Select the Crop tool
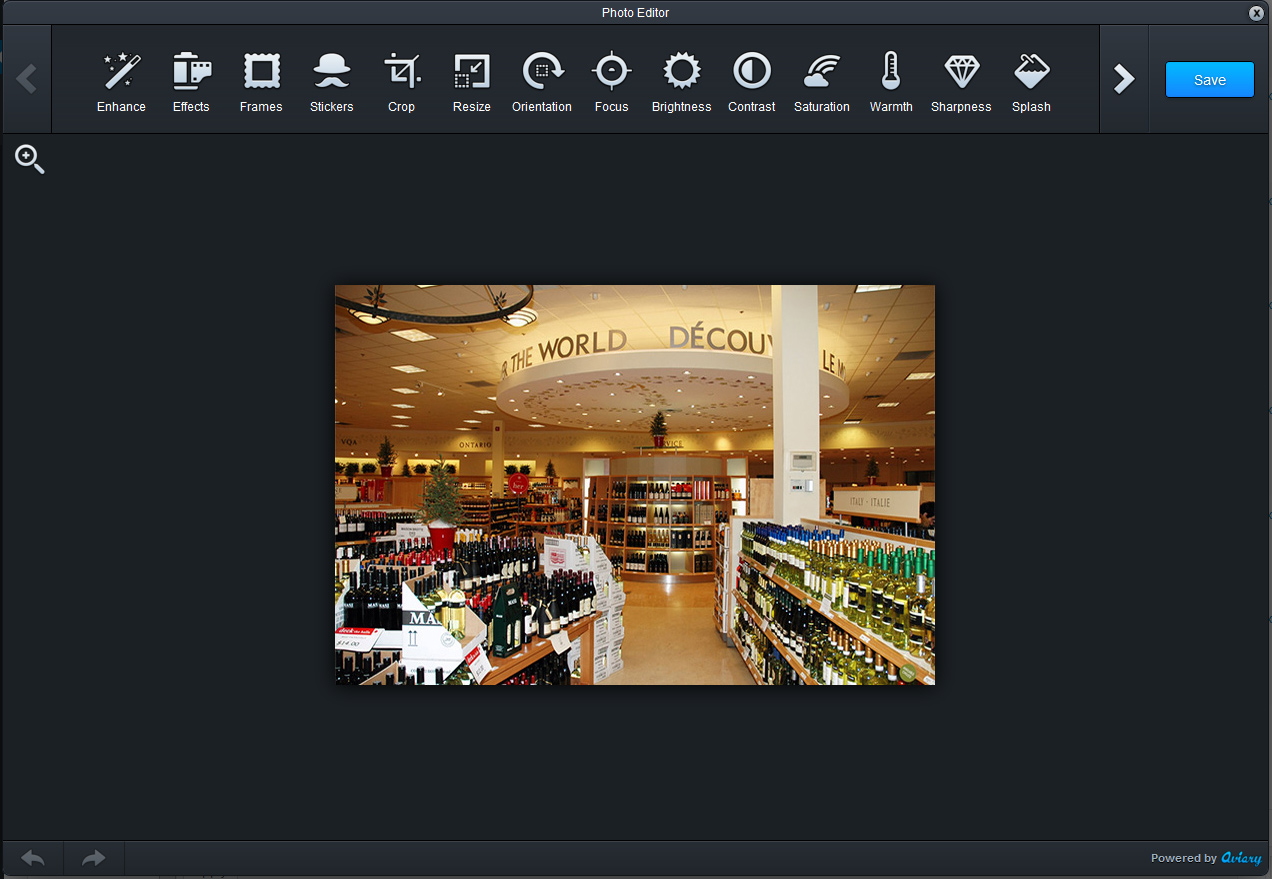Screen dimensions: 1272x879 click(401, 81)
